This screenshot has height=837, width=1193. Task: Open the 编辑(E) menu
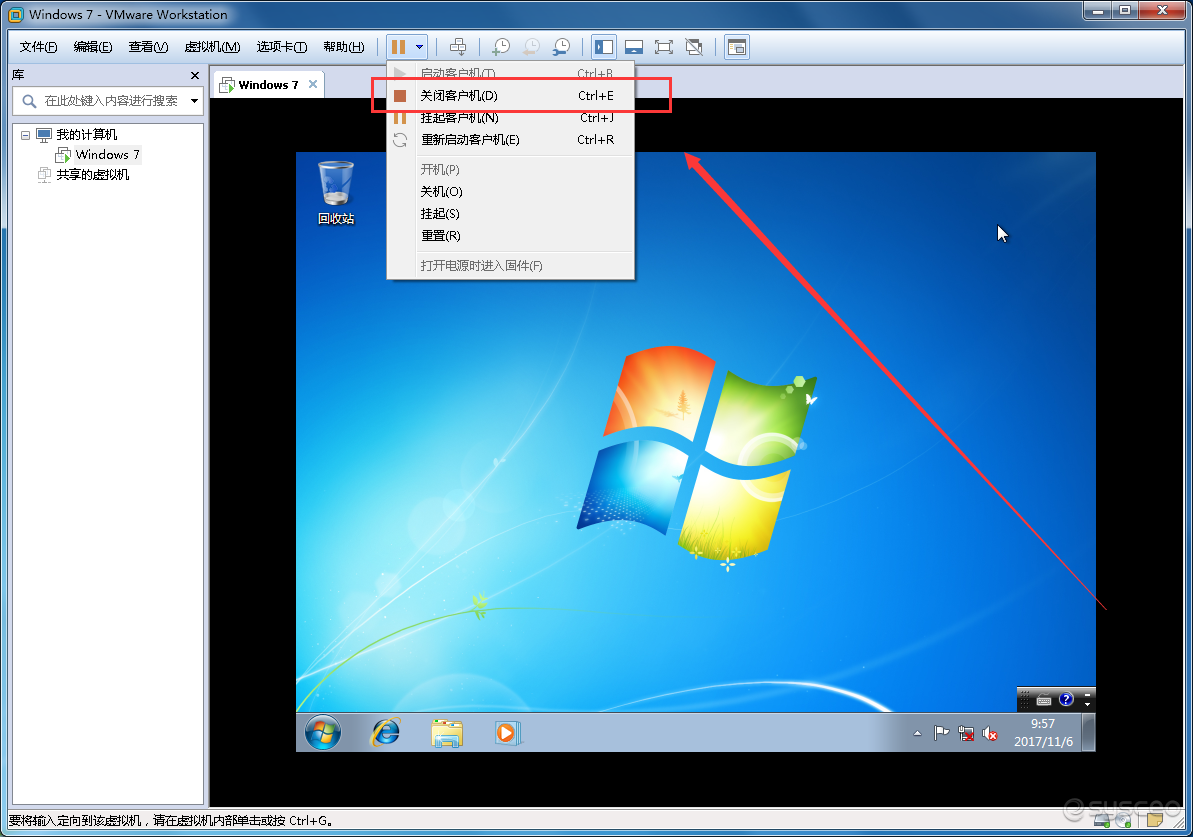click(93, 47)
